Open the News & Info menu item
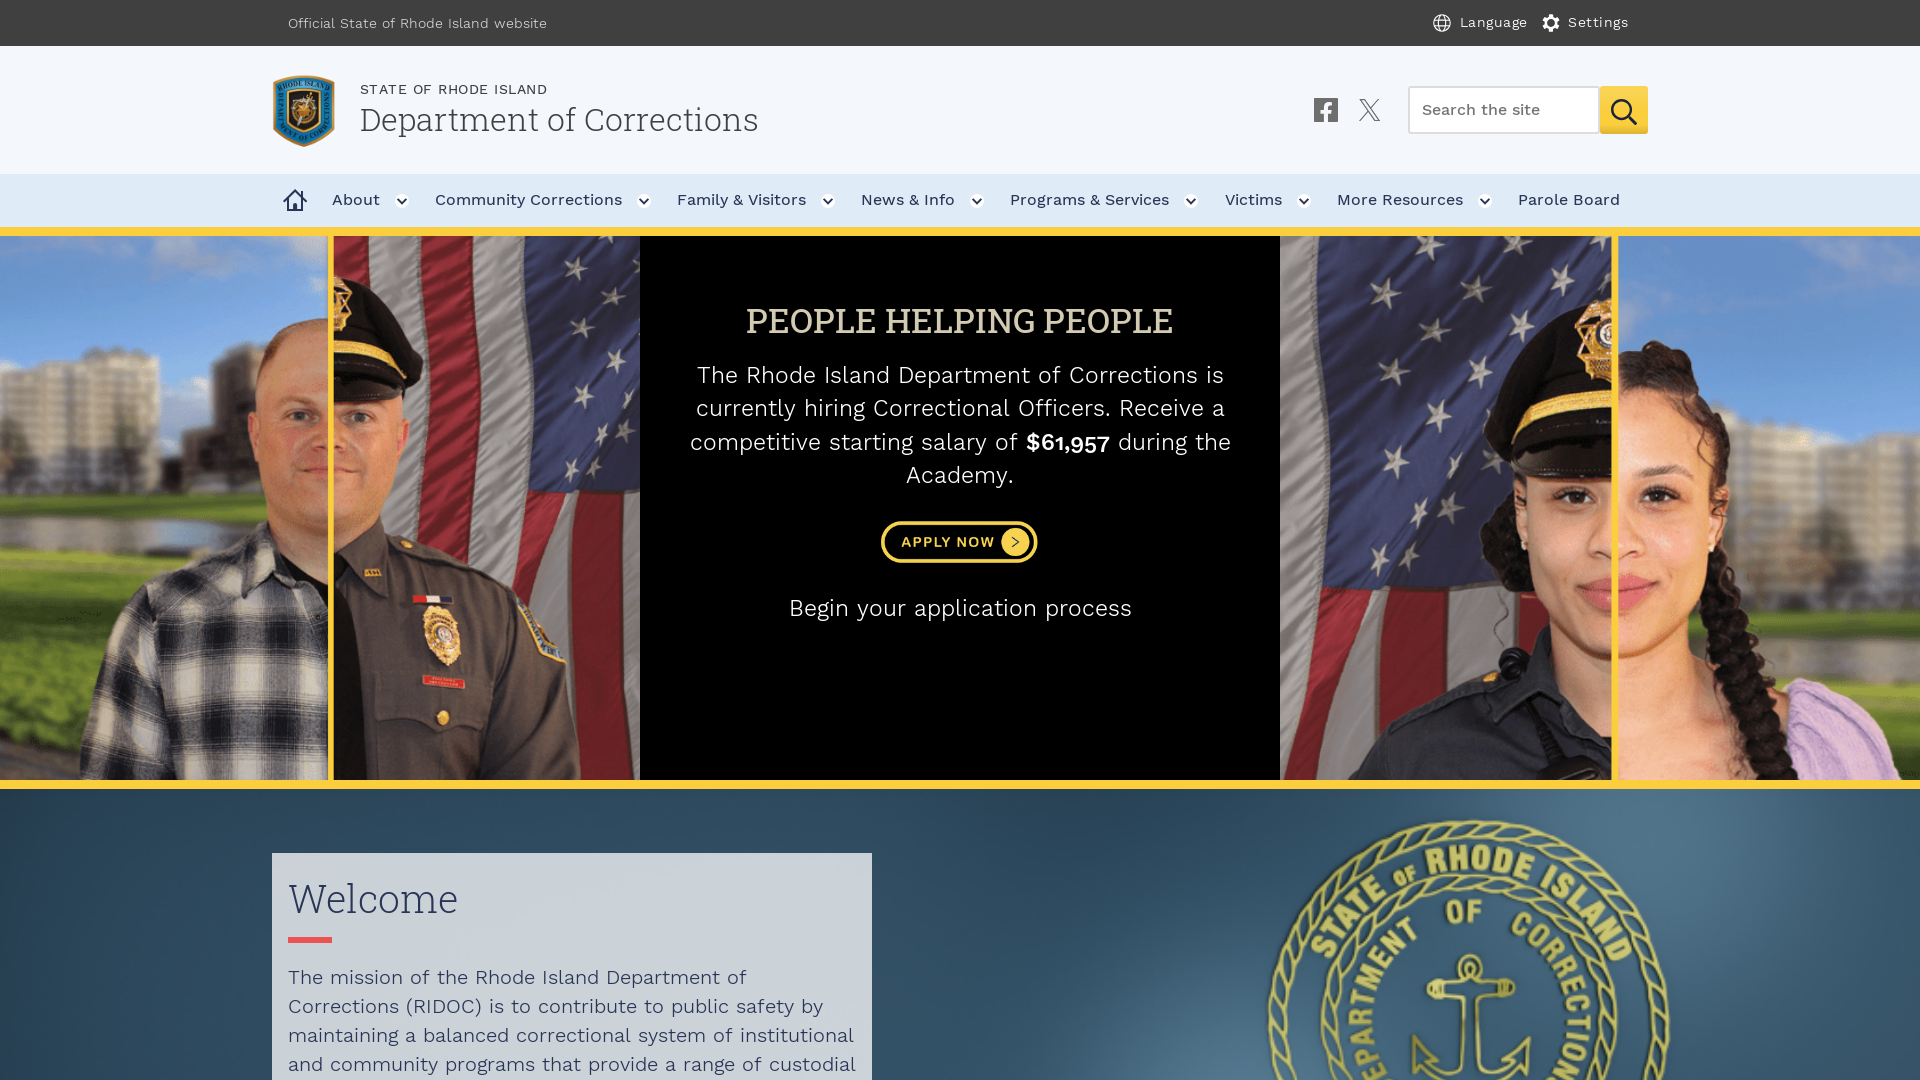This screenshot has width=1920, height=1080. [x=908, y=200]
